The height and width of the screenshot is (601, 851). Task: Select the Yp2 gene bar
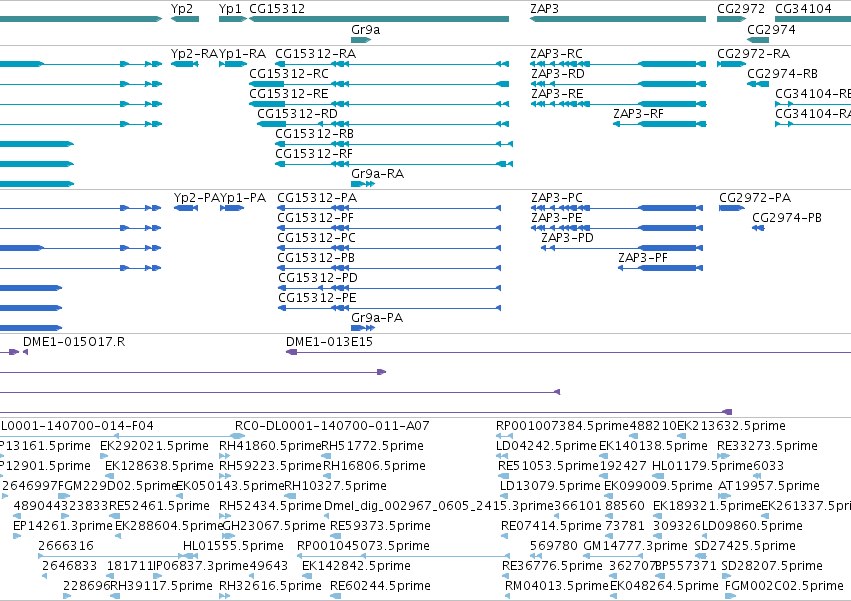click(185, 19)
